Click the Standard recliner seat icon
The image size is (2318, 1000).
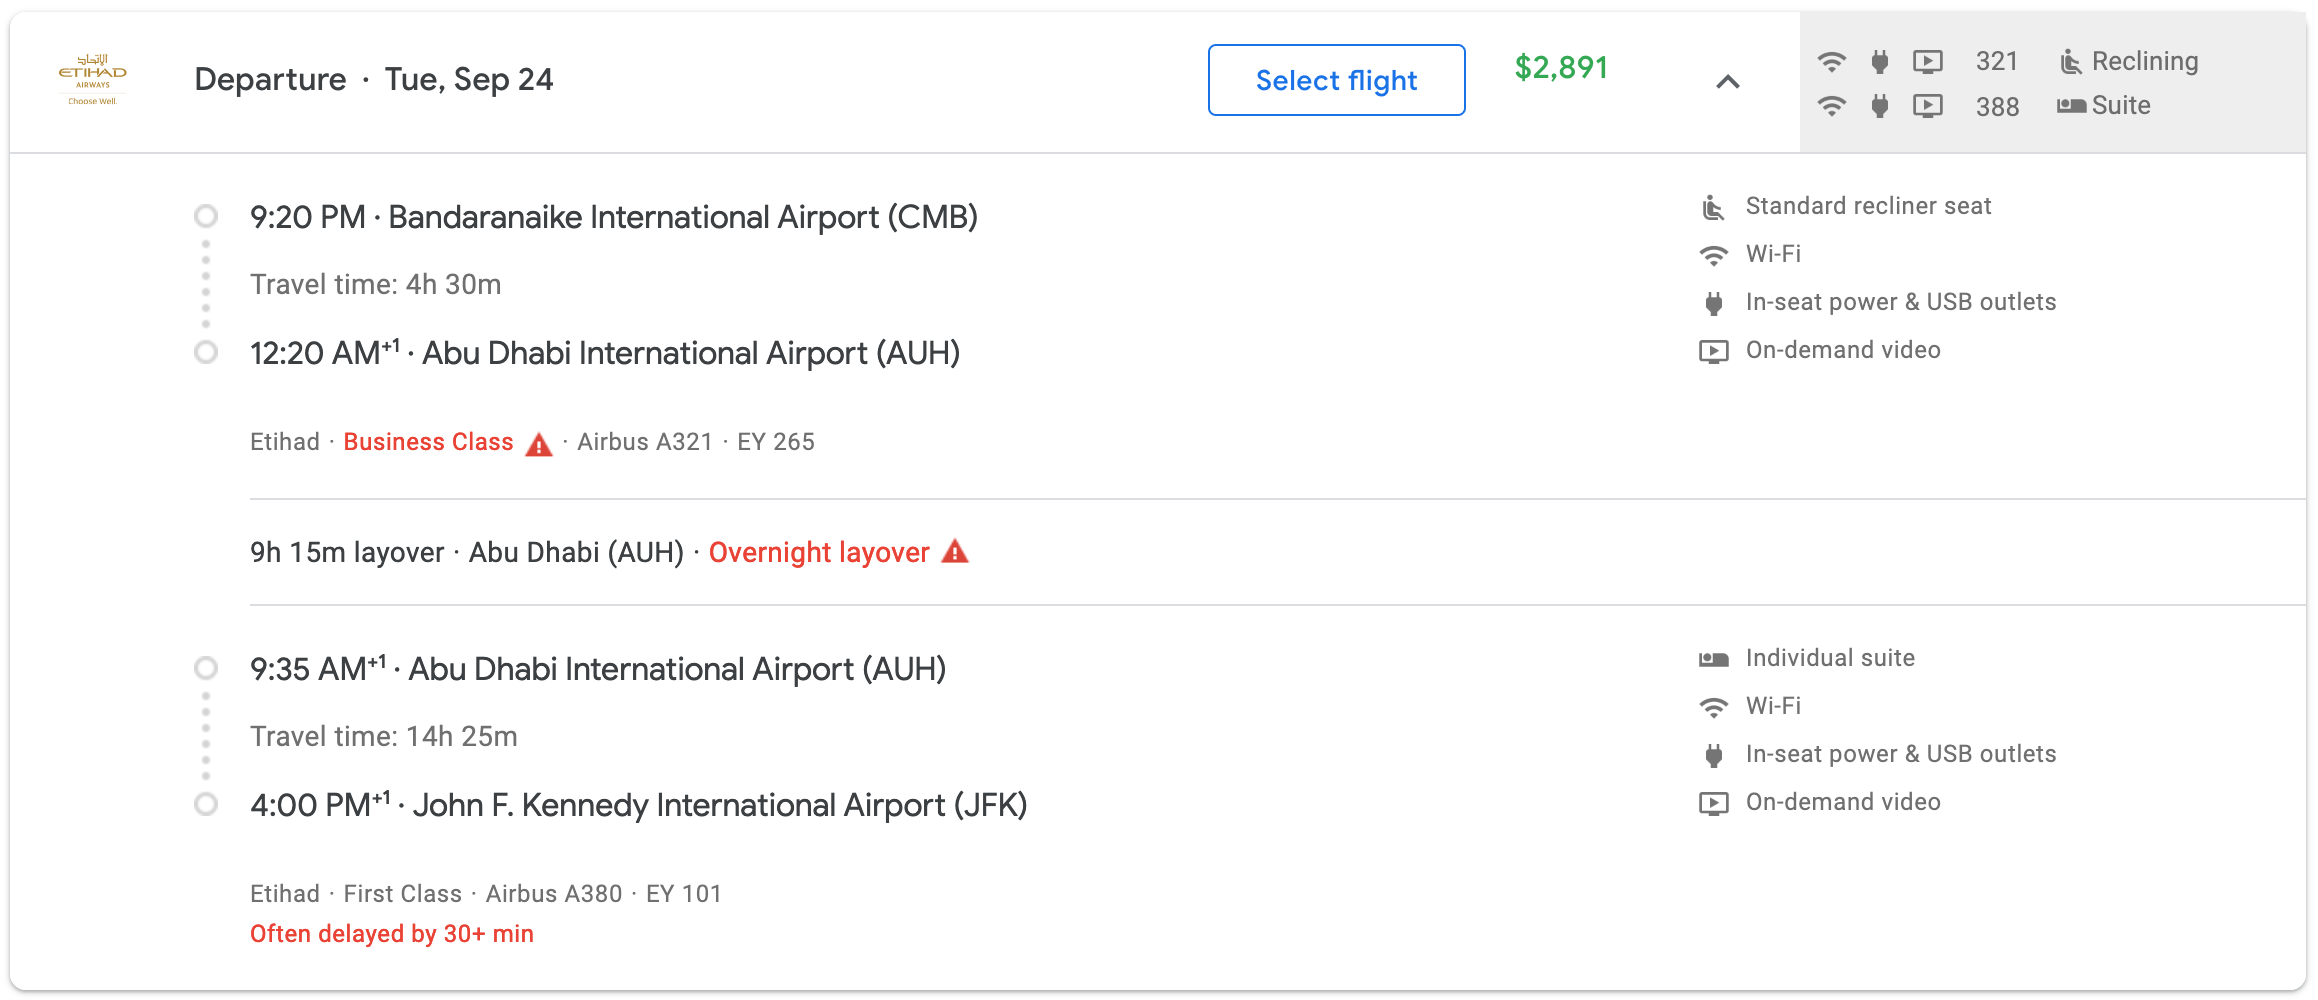pyautogui.click(x=1713, y=207)
